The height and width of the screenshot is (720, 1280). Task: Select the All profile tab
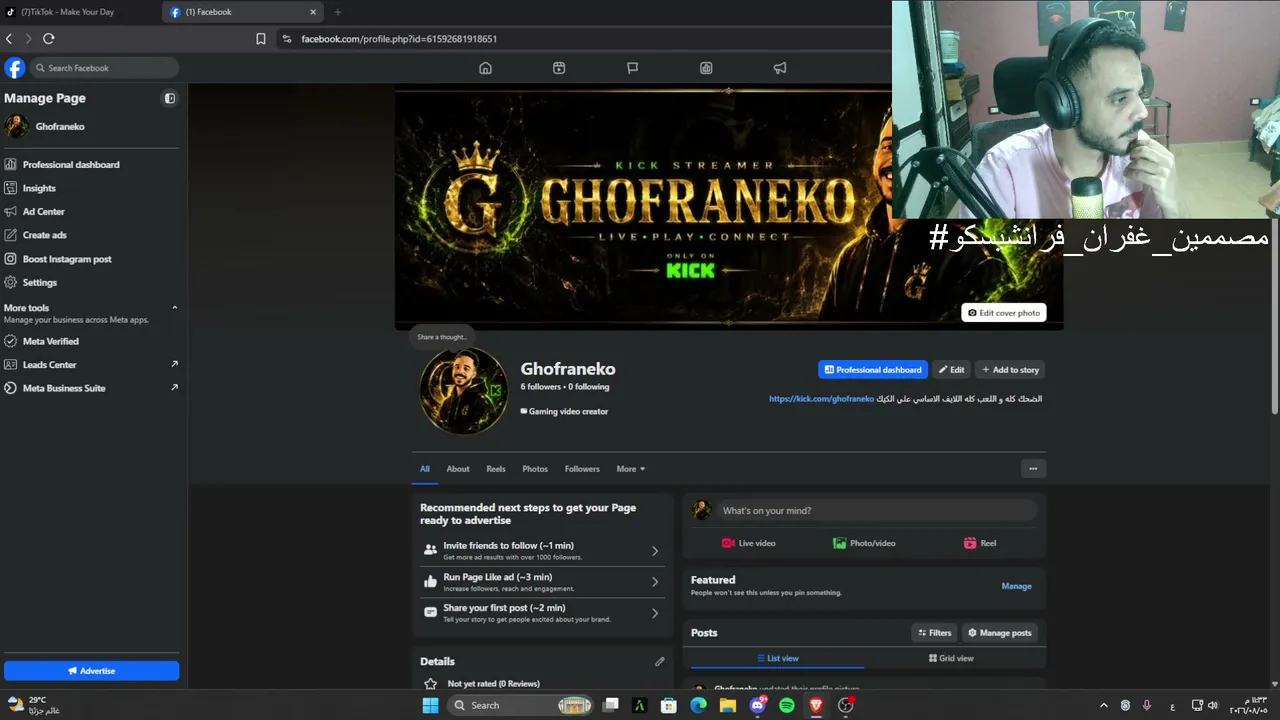click(x=425, y=469)
